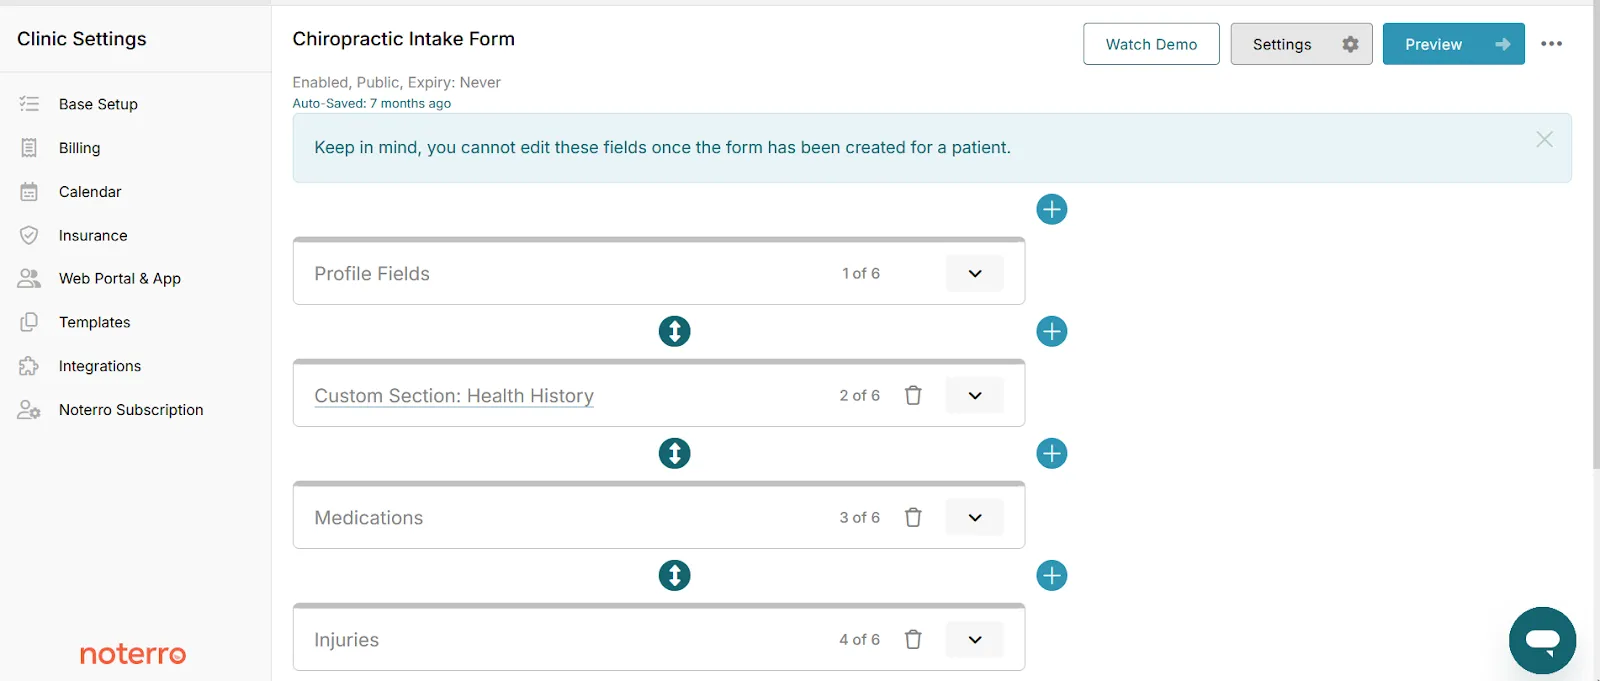This screenshot has height=681, width=1600.
Task: Dismiss the info banner with X
Action: [x=1544, y=139]
